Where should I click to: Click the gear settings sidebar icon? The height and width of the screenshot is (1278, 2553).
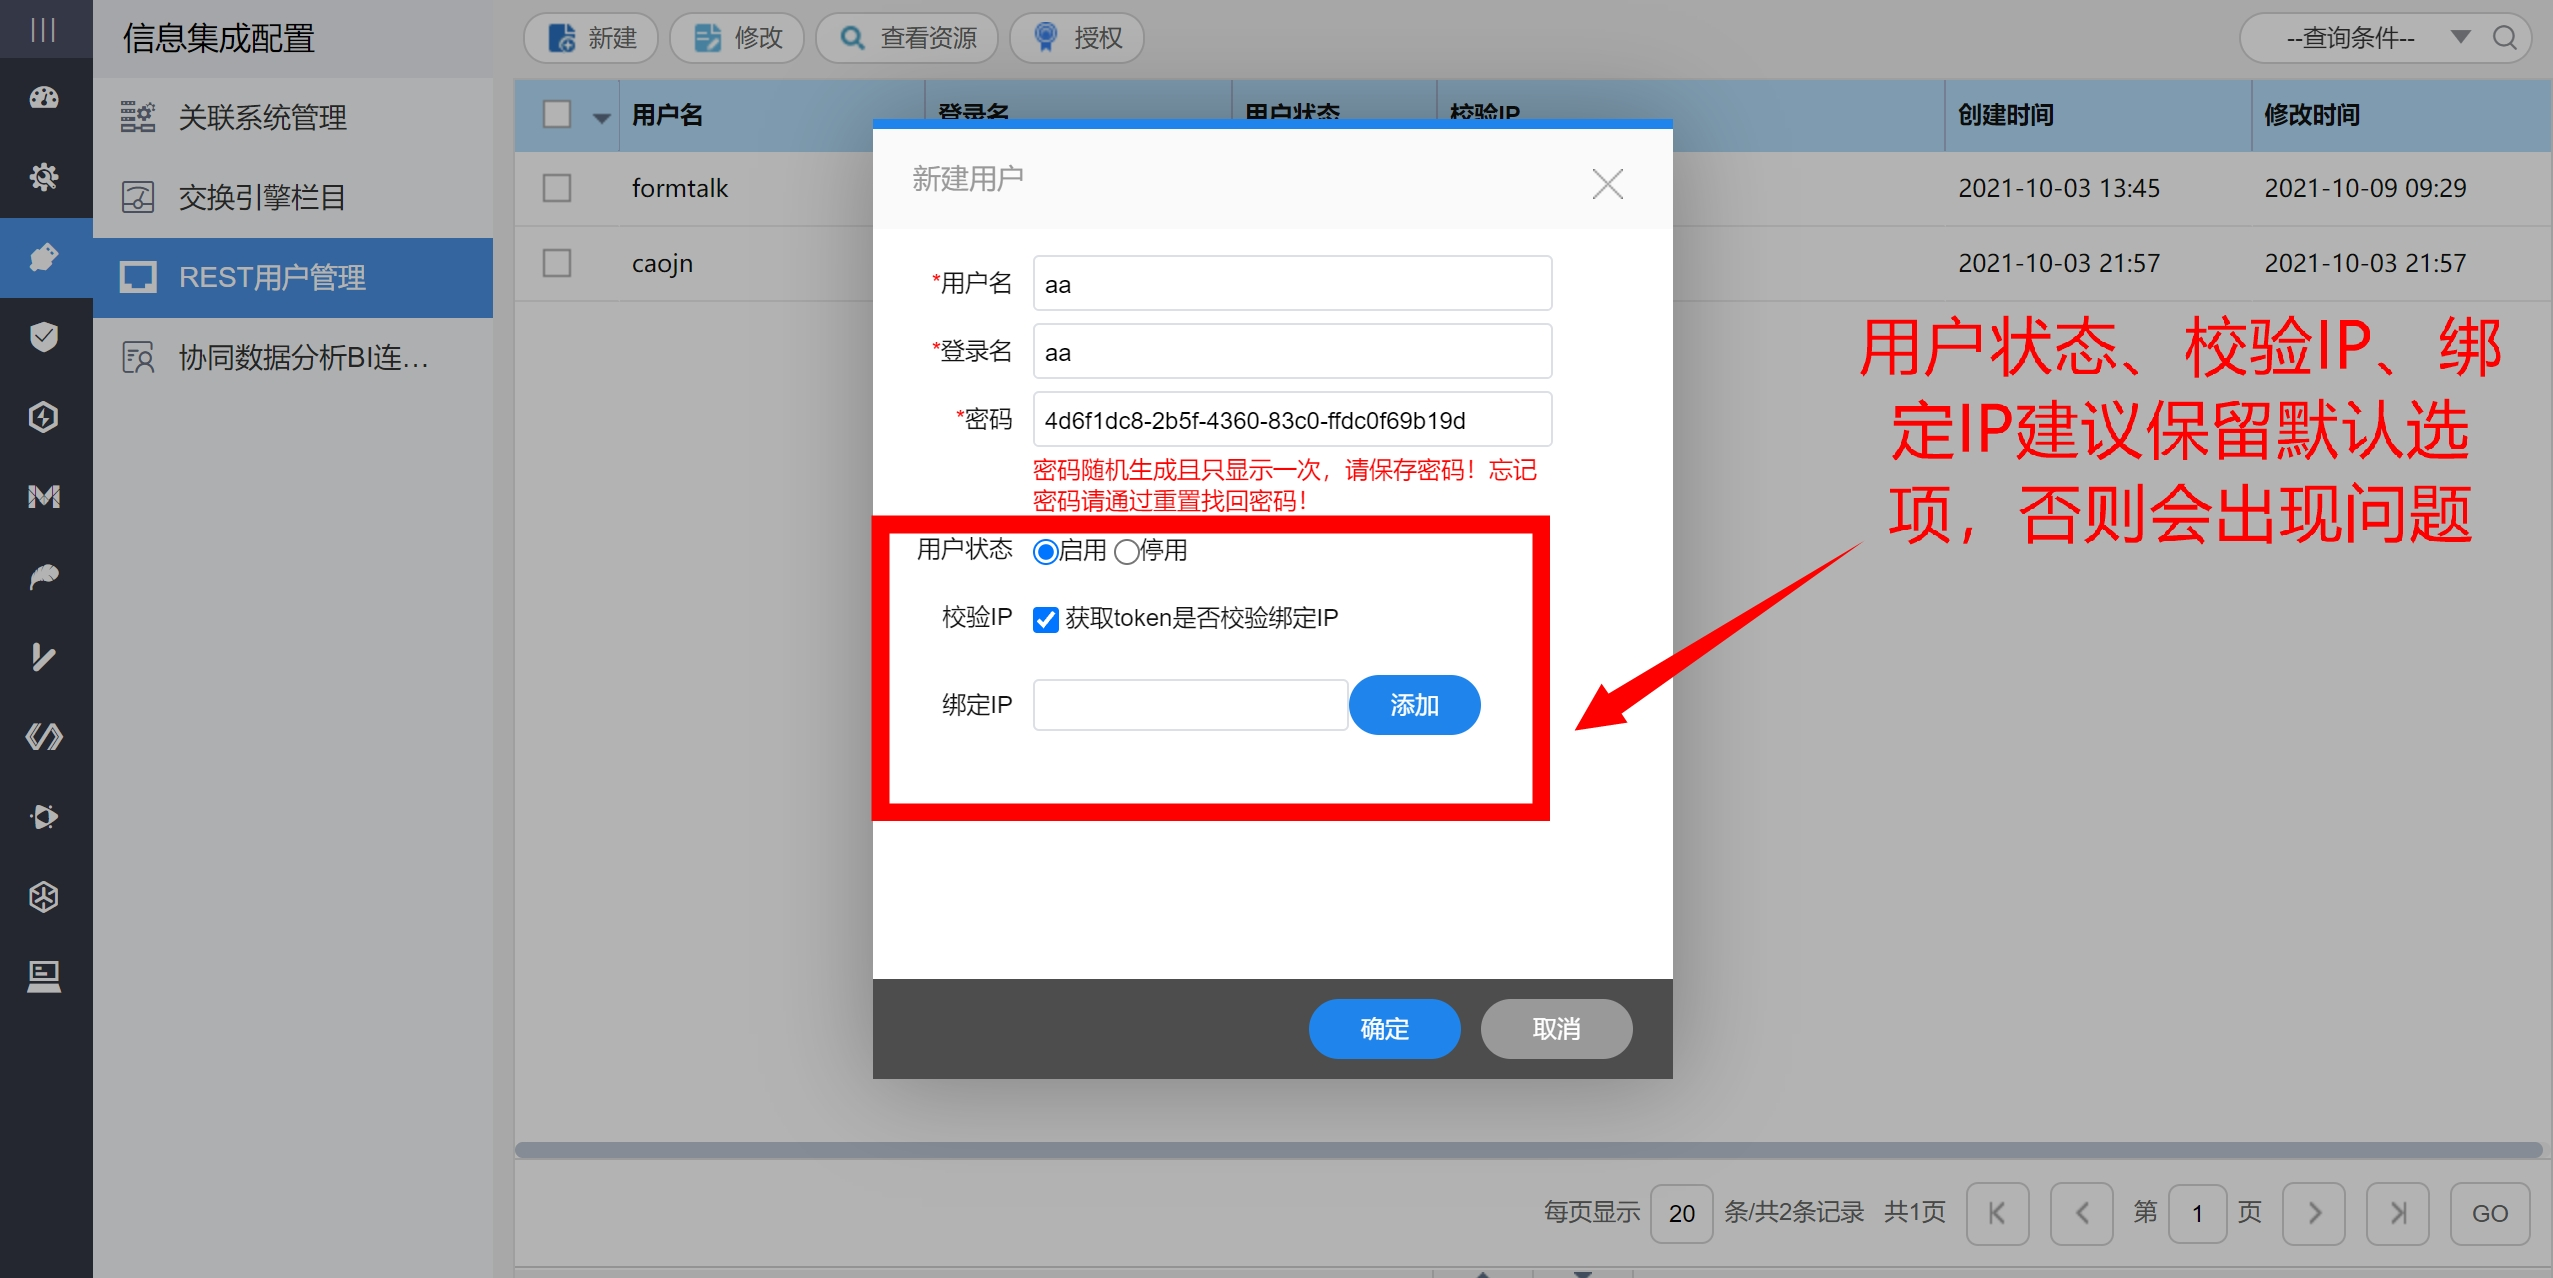click(44, 177)
